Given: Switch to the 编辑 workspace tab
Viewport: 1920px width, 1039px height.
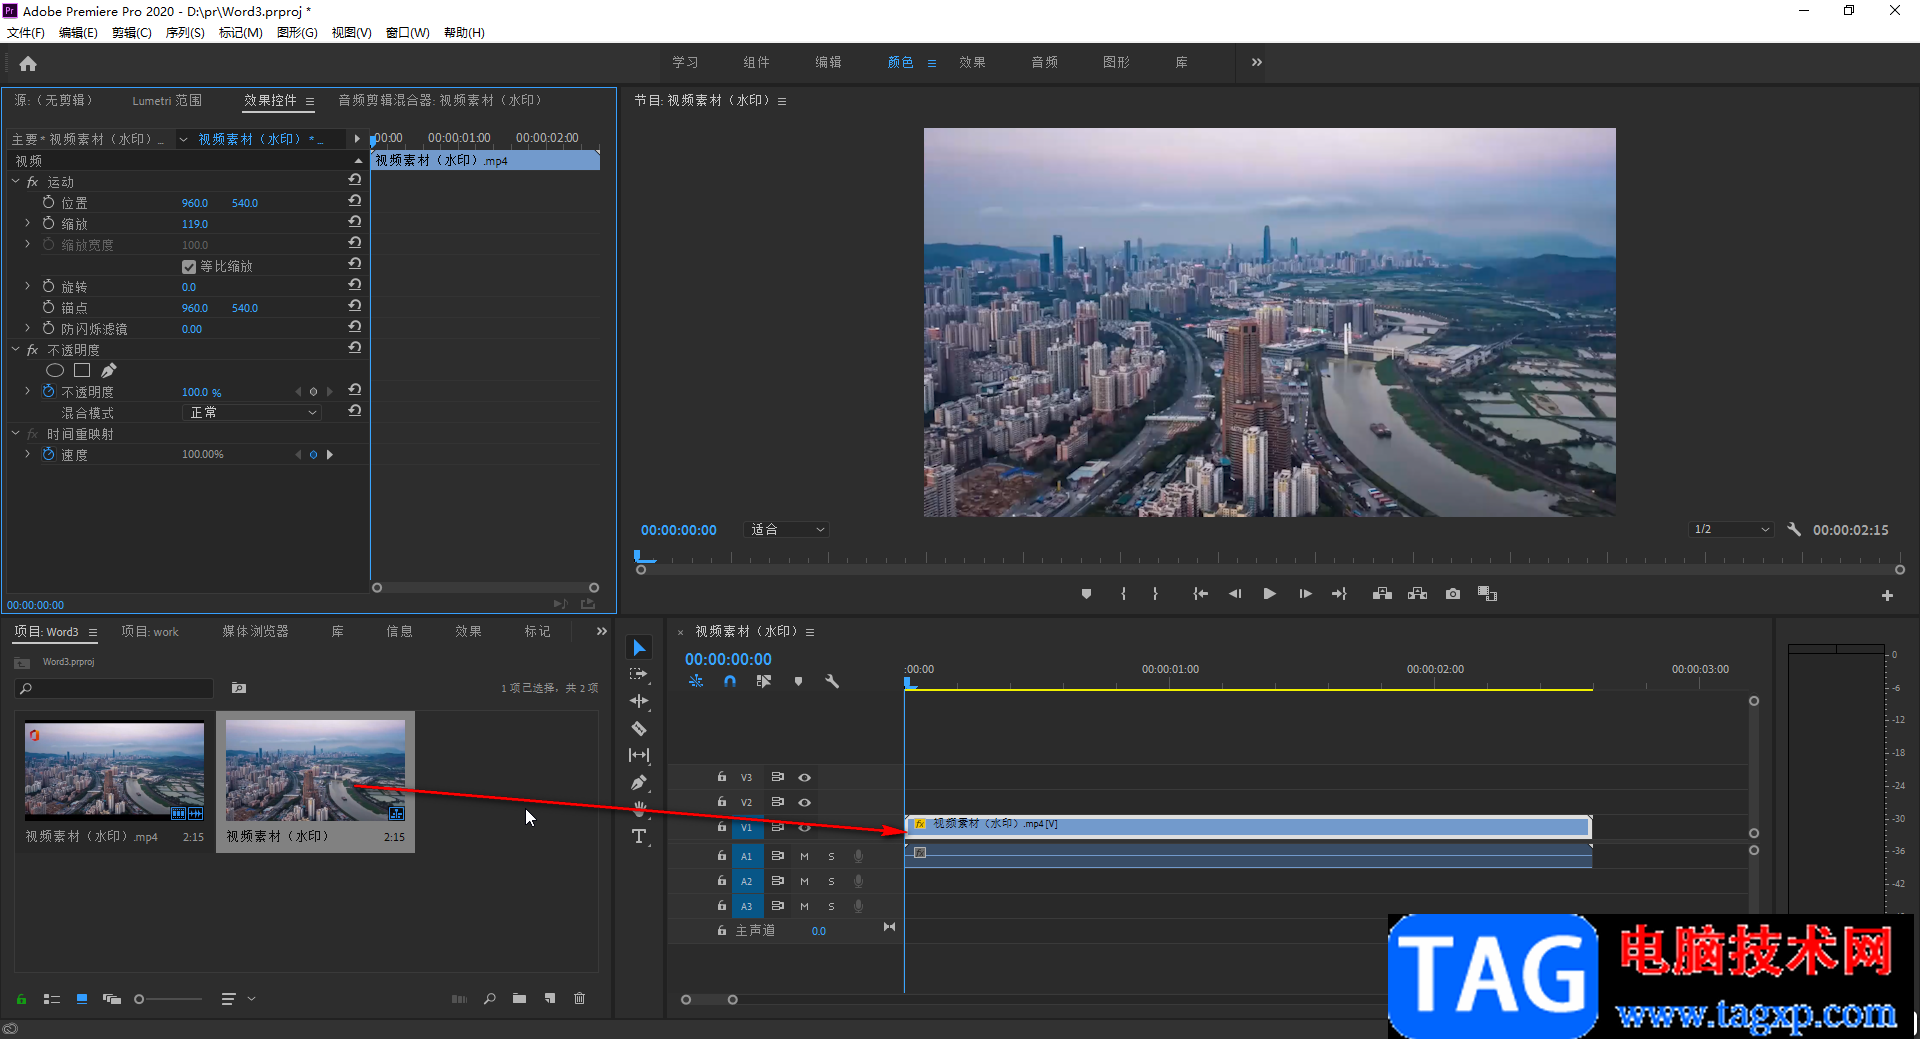Looking at the screenshot, I should 828,62.
